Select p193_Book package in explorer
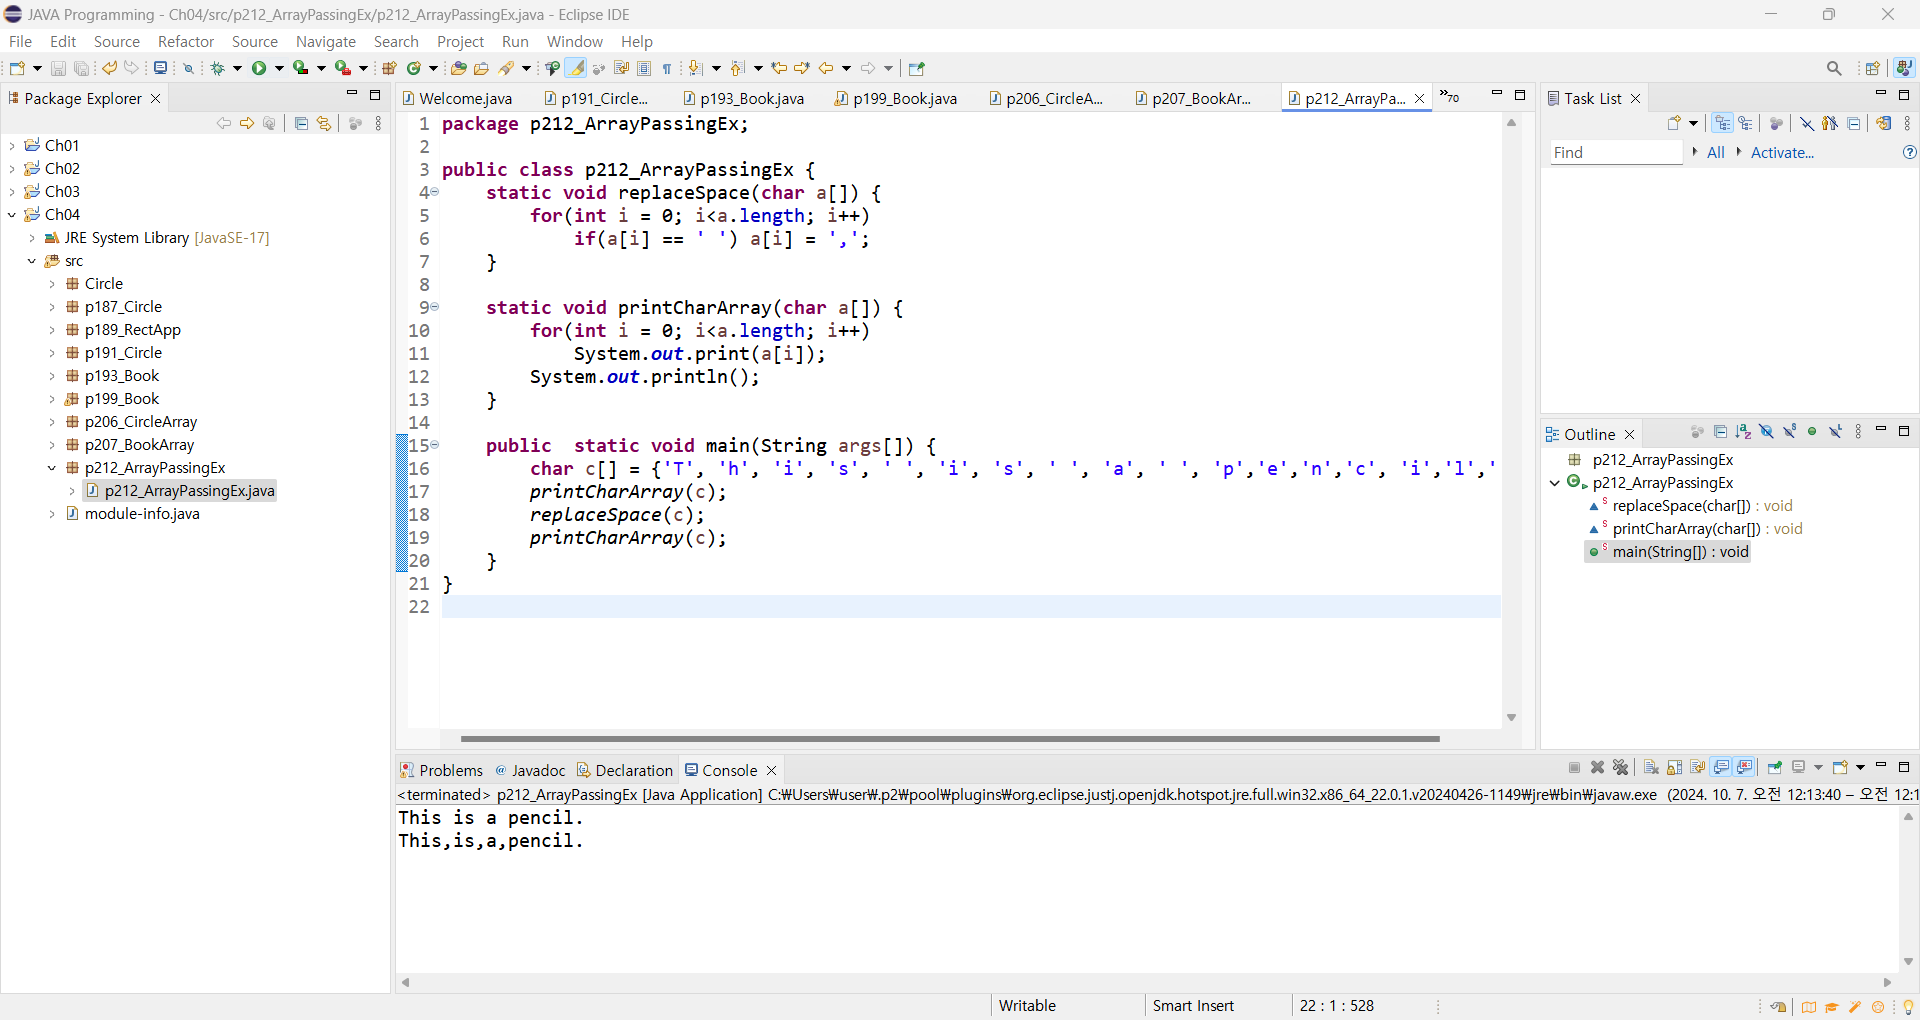 [113, 375]
